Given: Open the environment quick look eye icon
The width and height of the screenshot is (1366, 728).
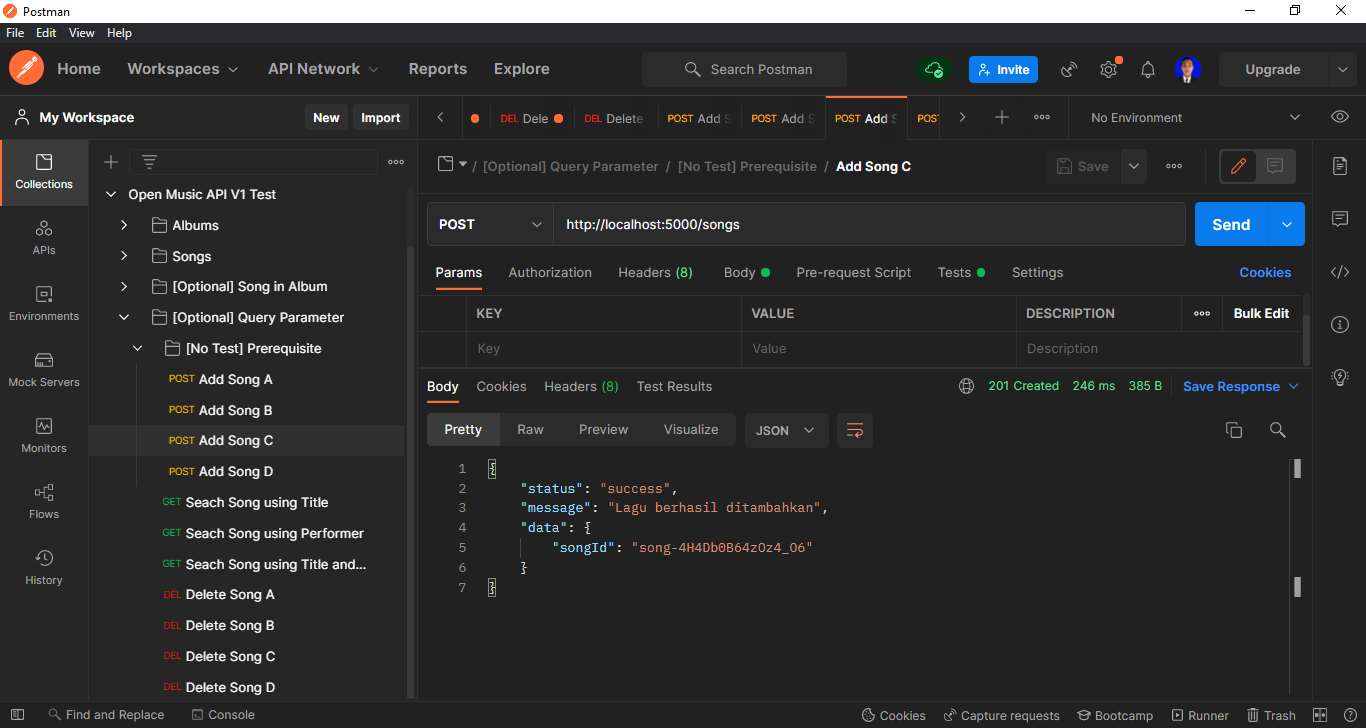Looking at the screenshot, I should (1340, 117).
